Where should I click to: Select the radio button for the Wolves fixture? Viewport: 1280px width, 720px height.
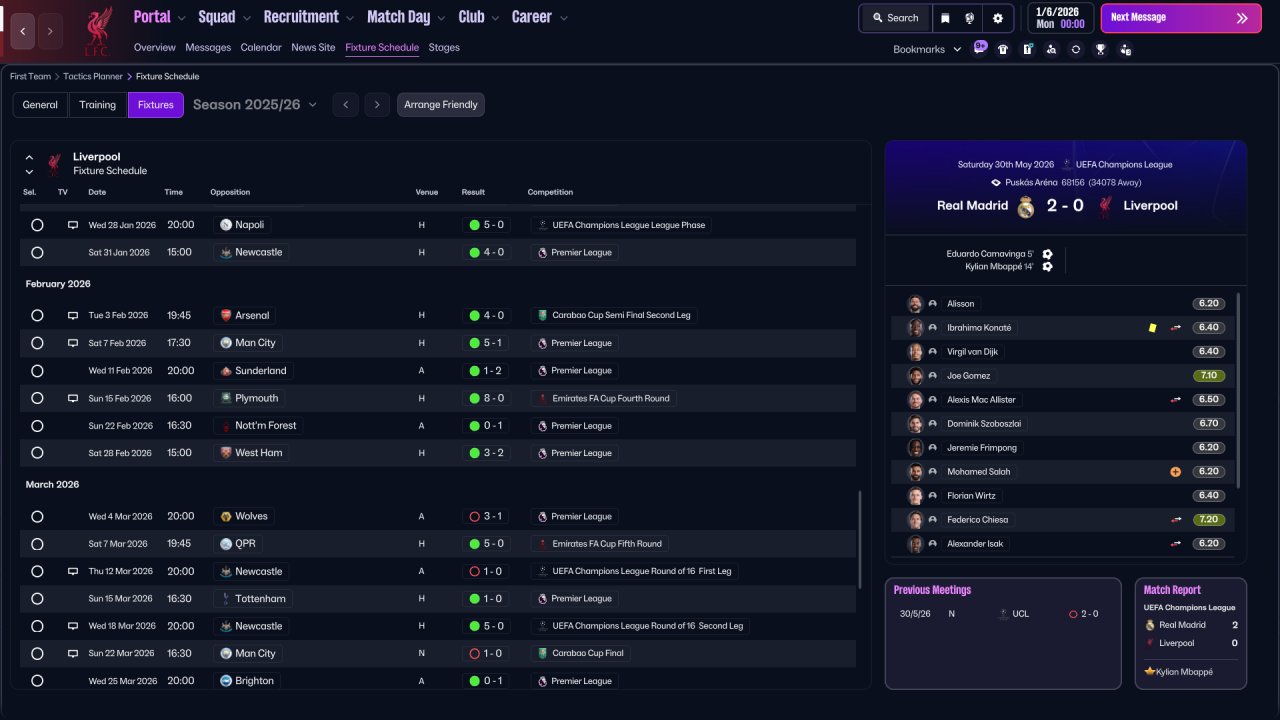(37, 517)
